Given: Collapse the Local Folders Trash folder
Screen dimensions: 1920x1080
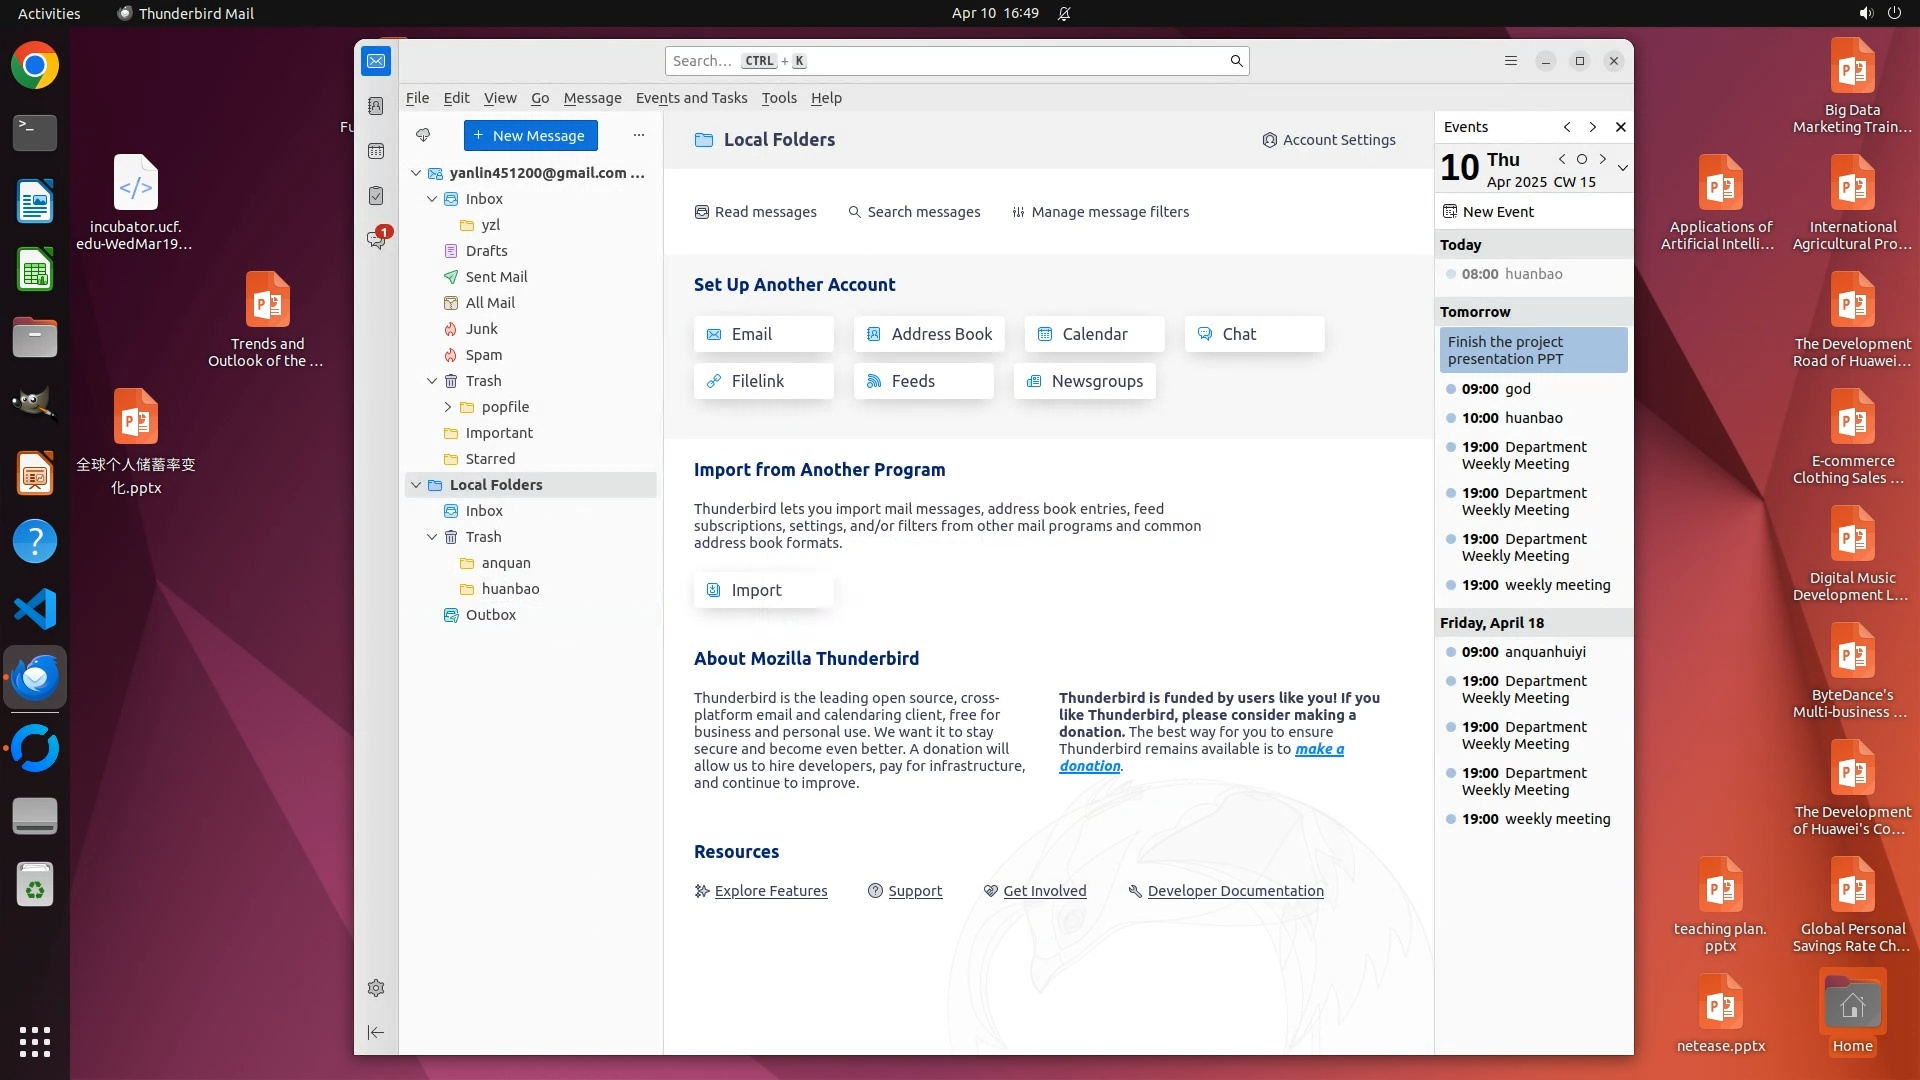Looking at the screenshot, I should pos(432,537).
